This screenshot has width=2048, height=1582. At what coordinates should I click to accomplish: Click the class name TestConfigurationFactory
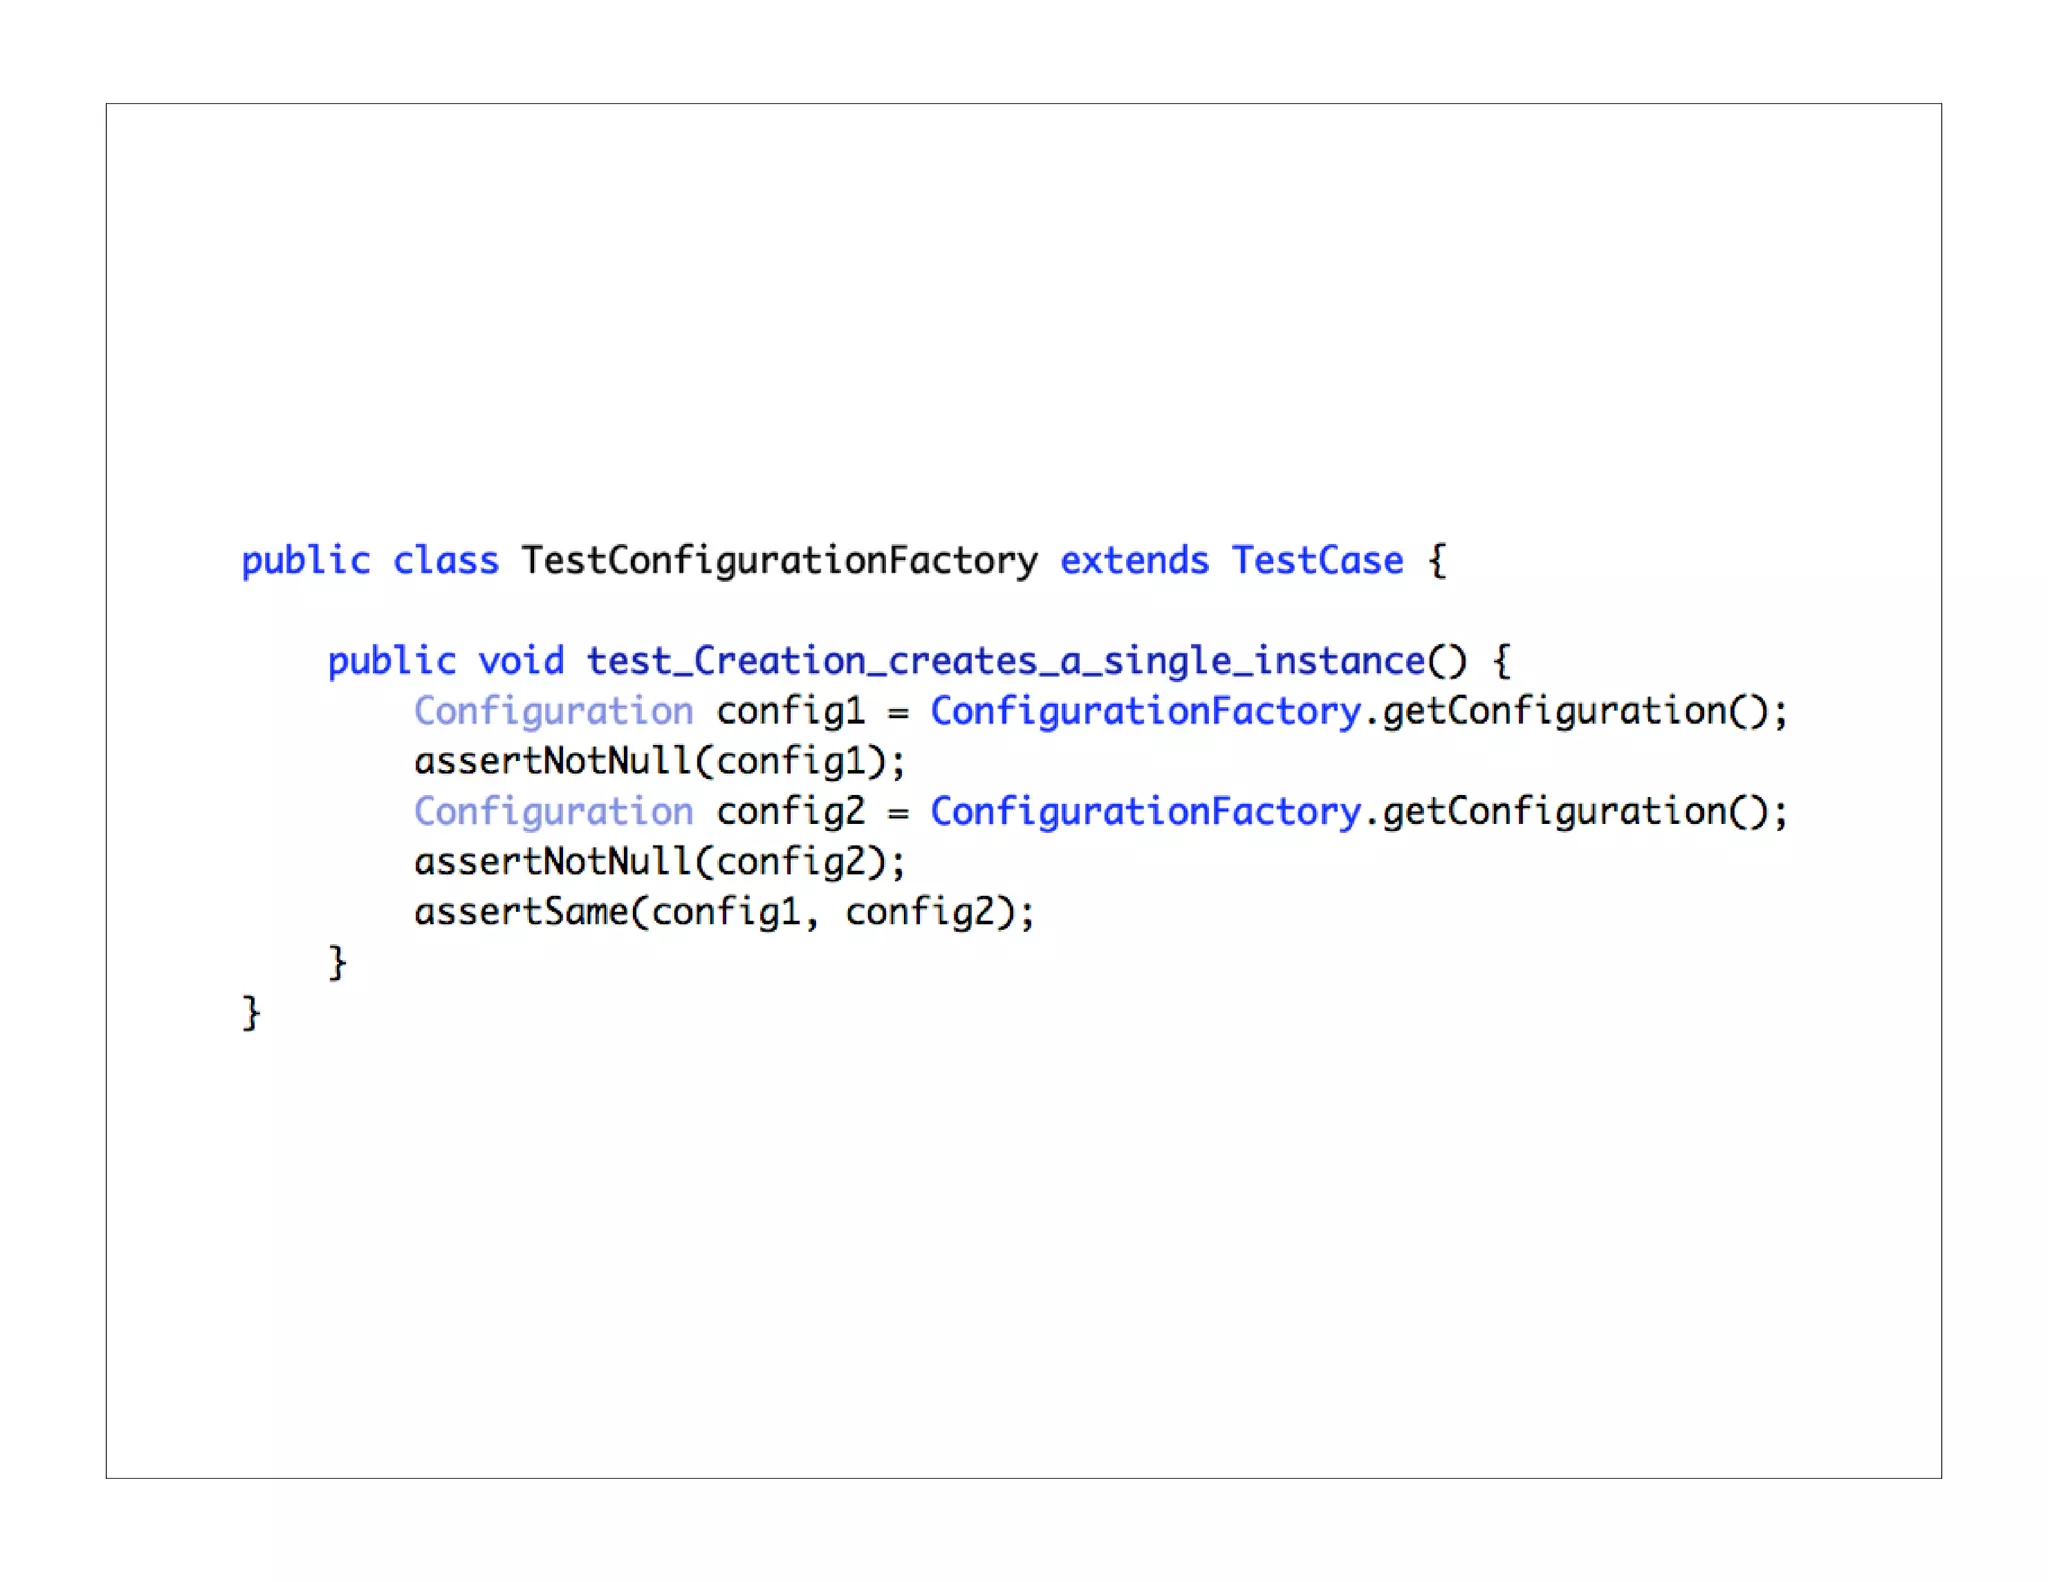pos(780,562)
